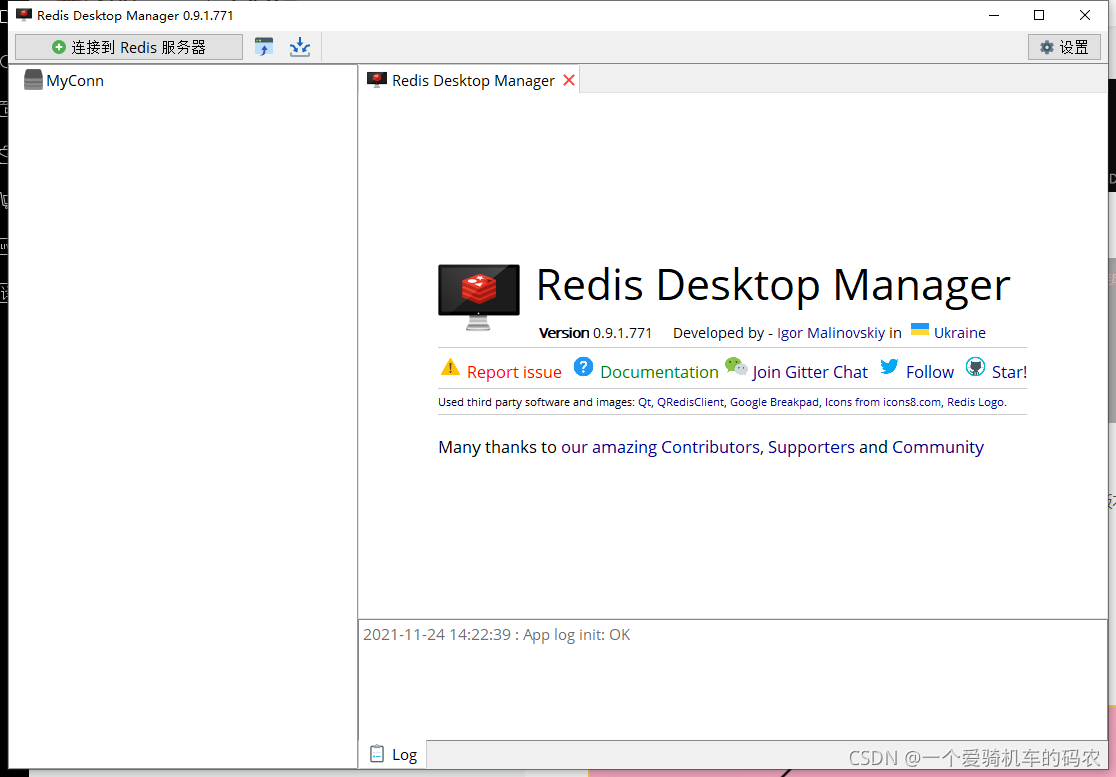Click the GitHub octocat icon

tap(975, 367)
